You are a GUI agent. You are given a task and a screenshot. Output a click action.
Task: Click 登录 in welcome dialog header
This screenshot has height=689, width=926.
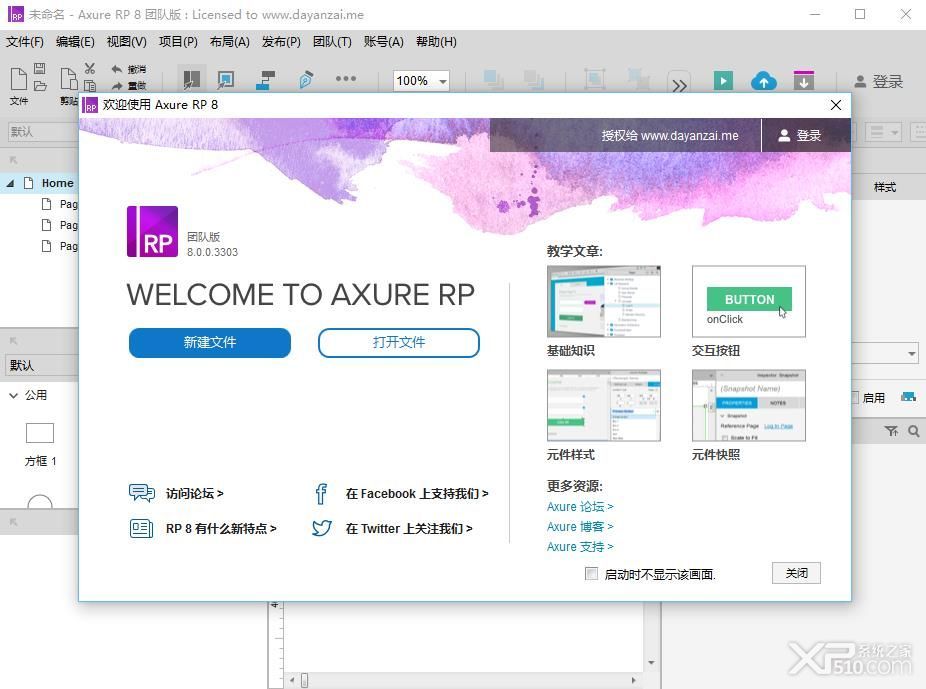[x=799, y=136]
